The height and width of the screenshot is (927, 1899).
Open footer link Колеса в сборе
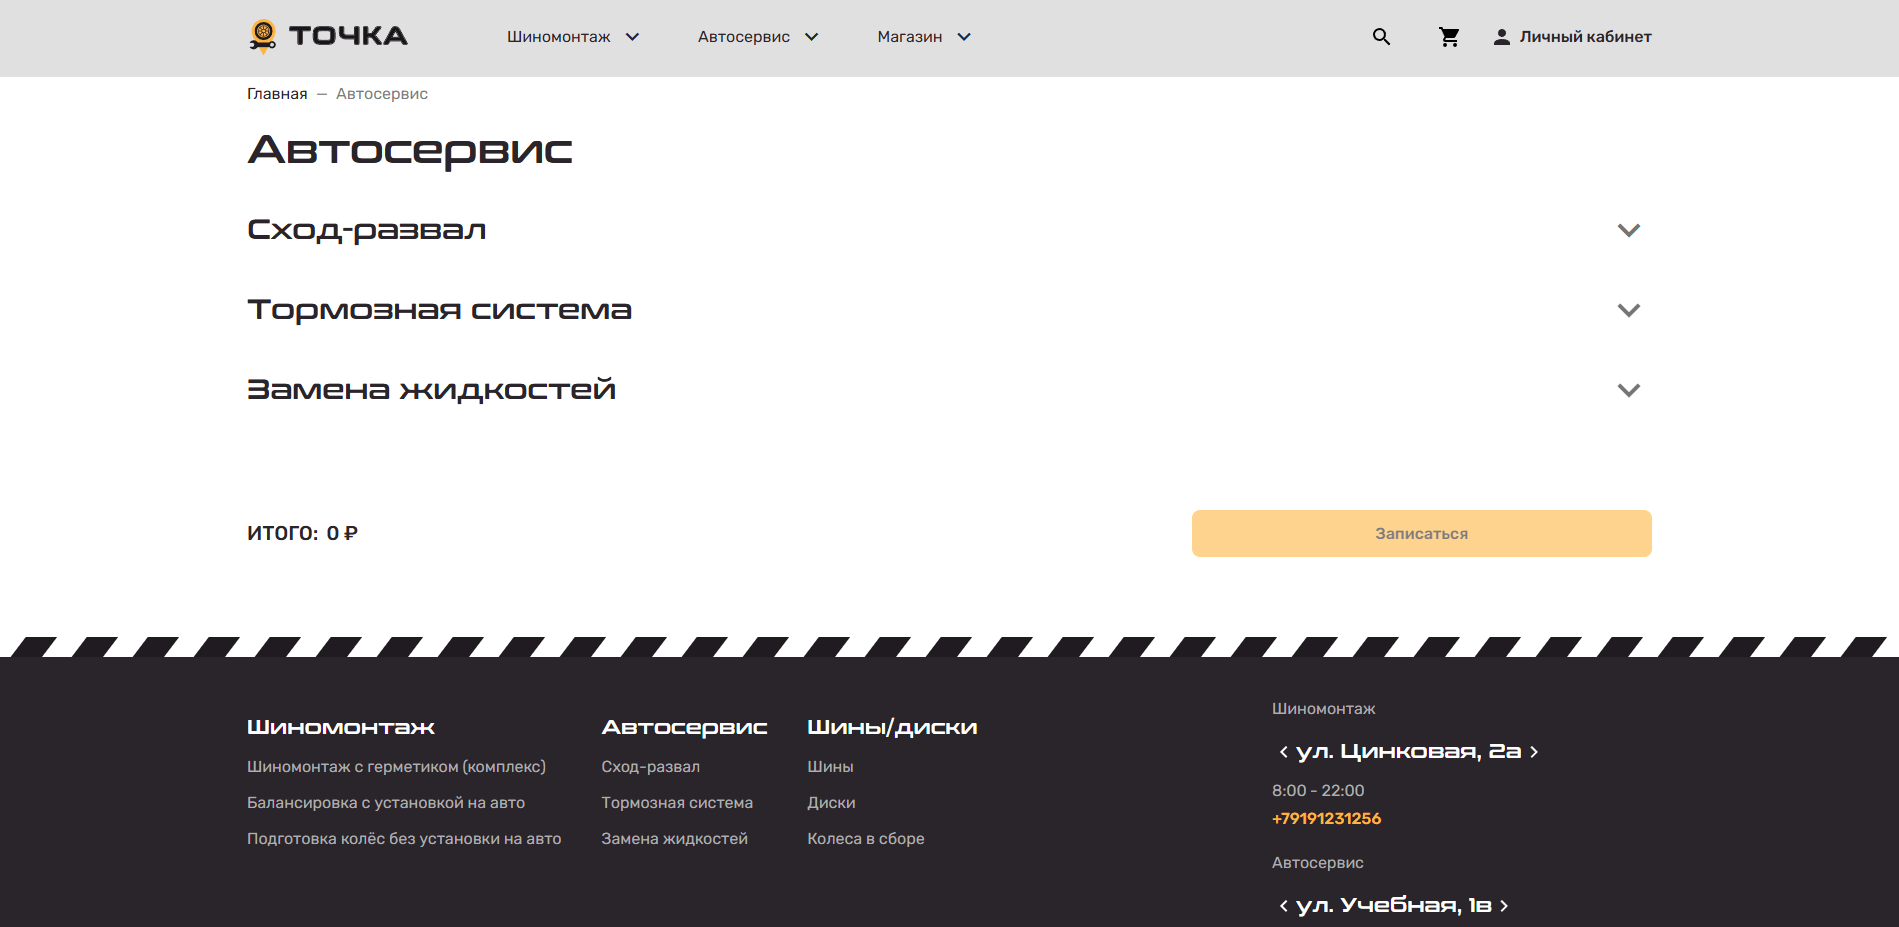click(865, 838)
